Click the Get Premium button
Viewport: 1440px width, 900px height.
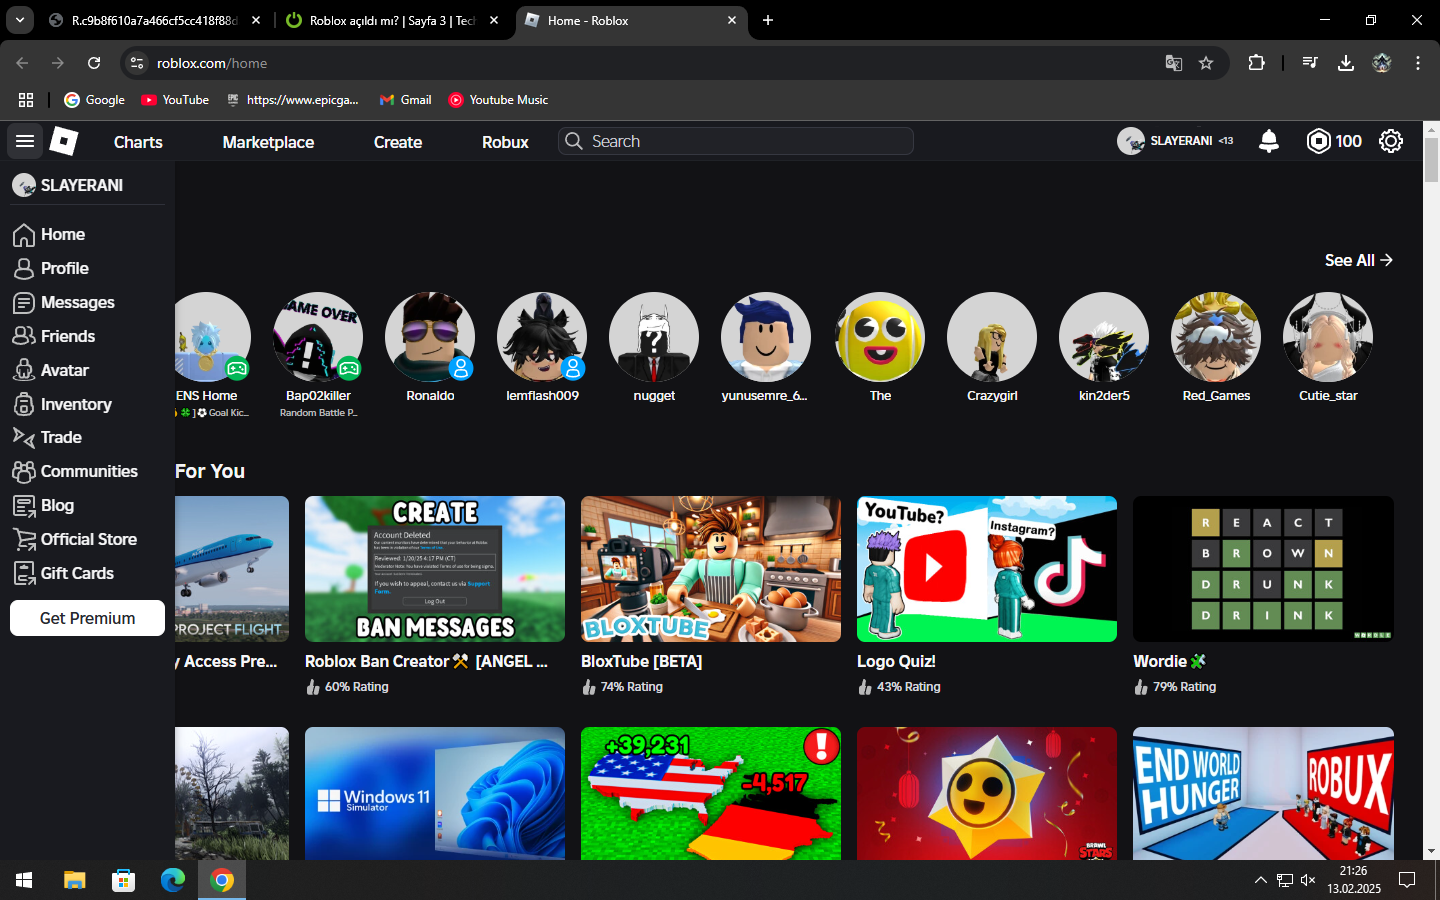pyautogui.click(x=87, y=618)
